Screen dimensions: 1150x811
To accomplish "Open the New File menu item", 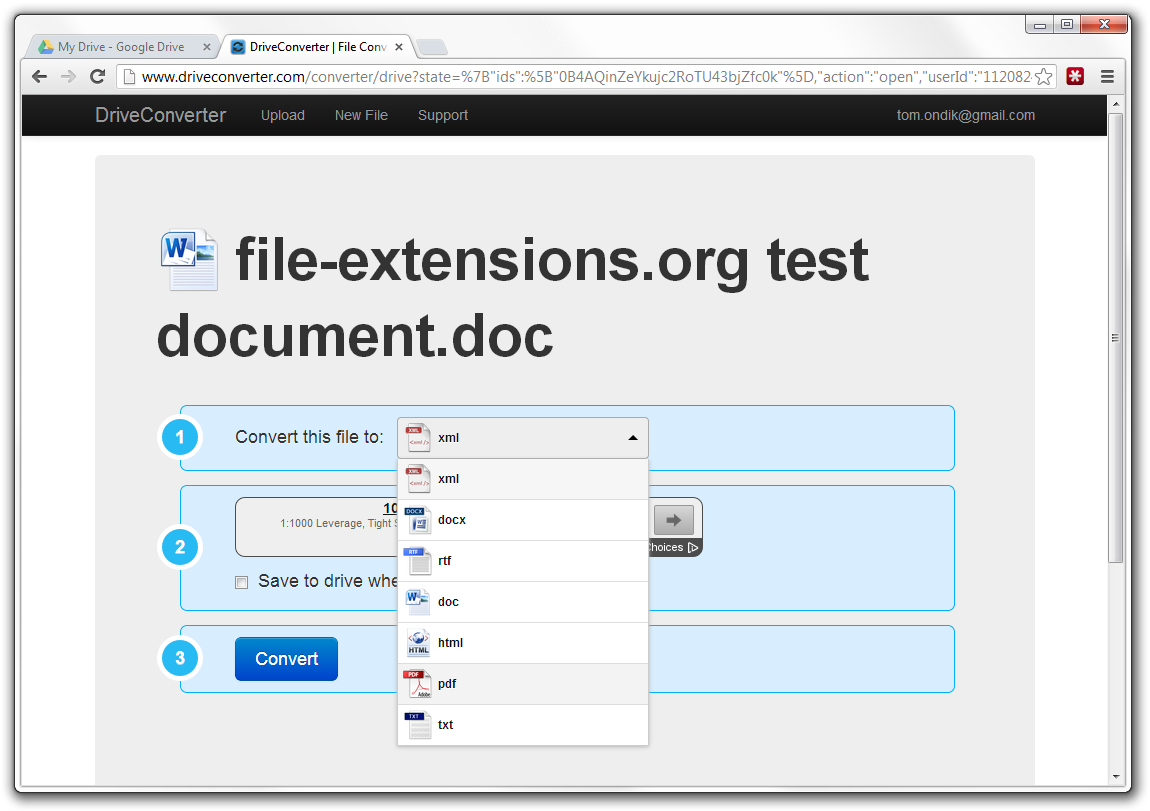I will point(361,115).
